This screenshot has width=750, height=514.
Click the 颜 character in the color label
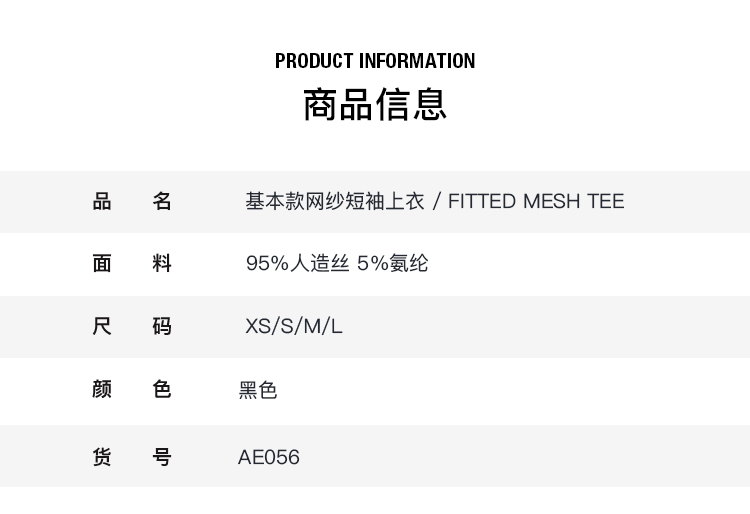point(102,389)
